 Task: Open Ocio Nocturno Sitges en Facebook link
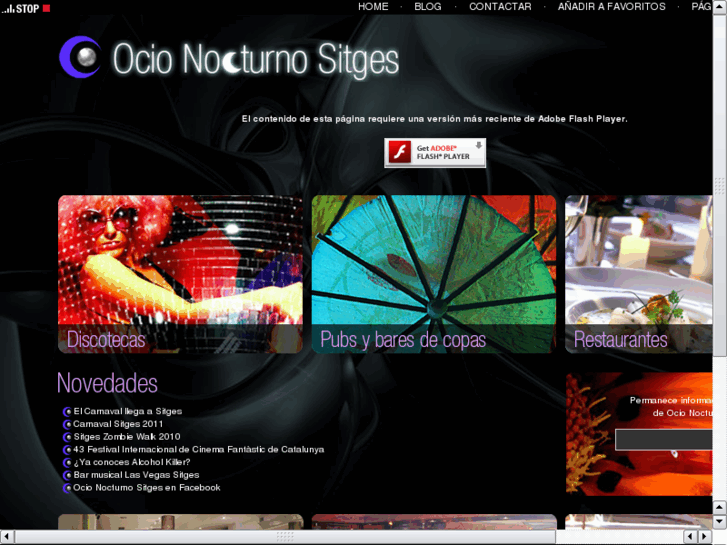(x=147, y=488)
